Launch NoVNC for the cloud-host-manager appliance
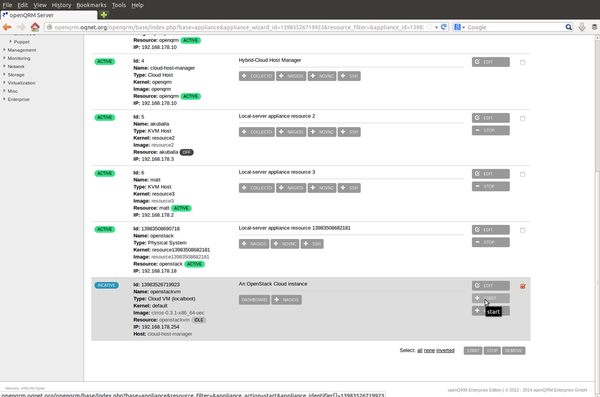Viewport: 600px width, 397px height. pyautogui.click(x=322, y=76)
